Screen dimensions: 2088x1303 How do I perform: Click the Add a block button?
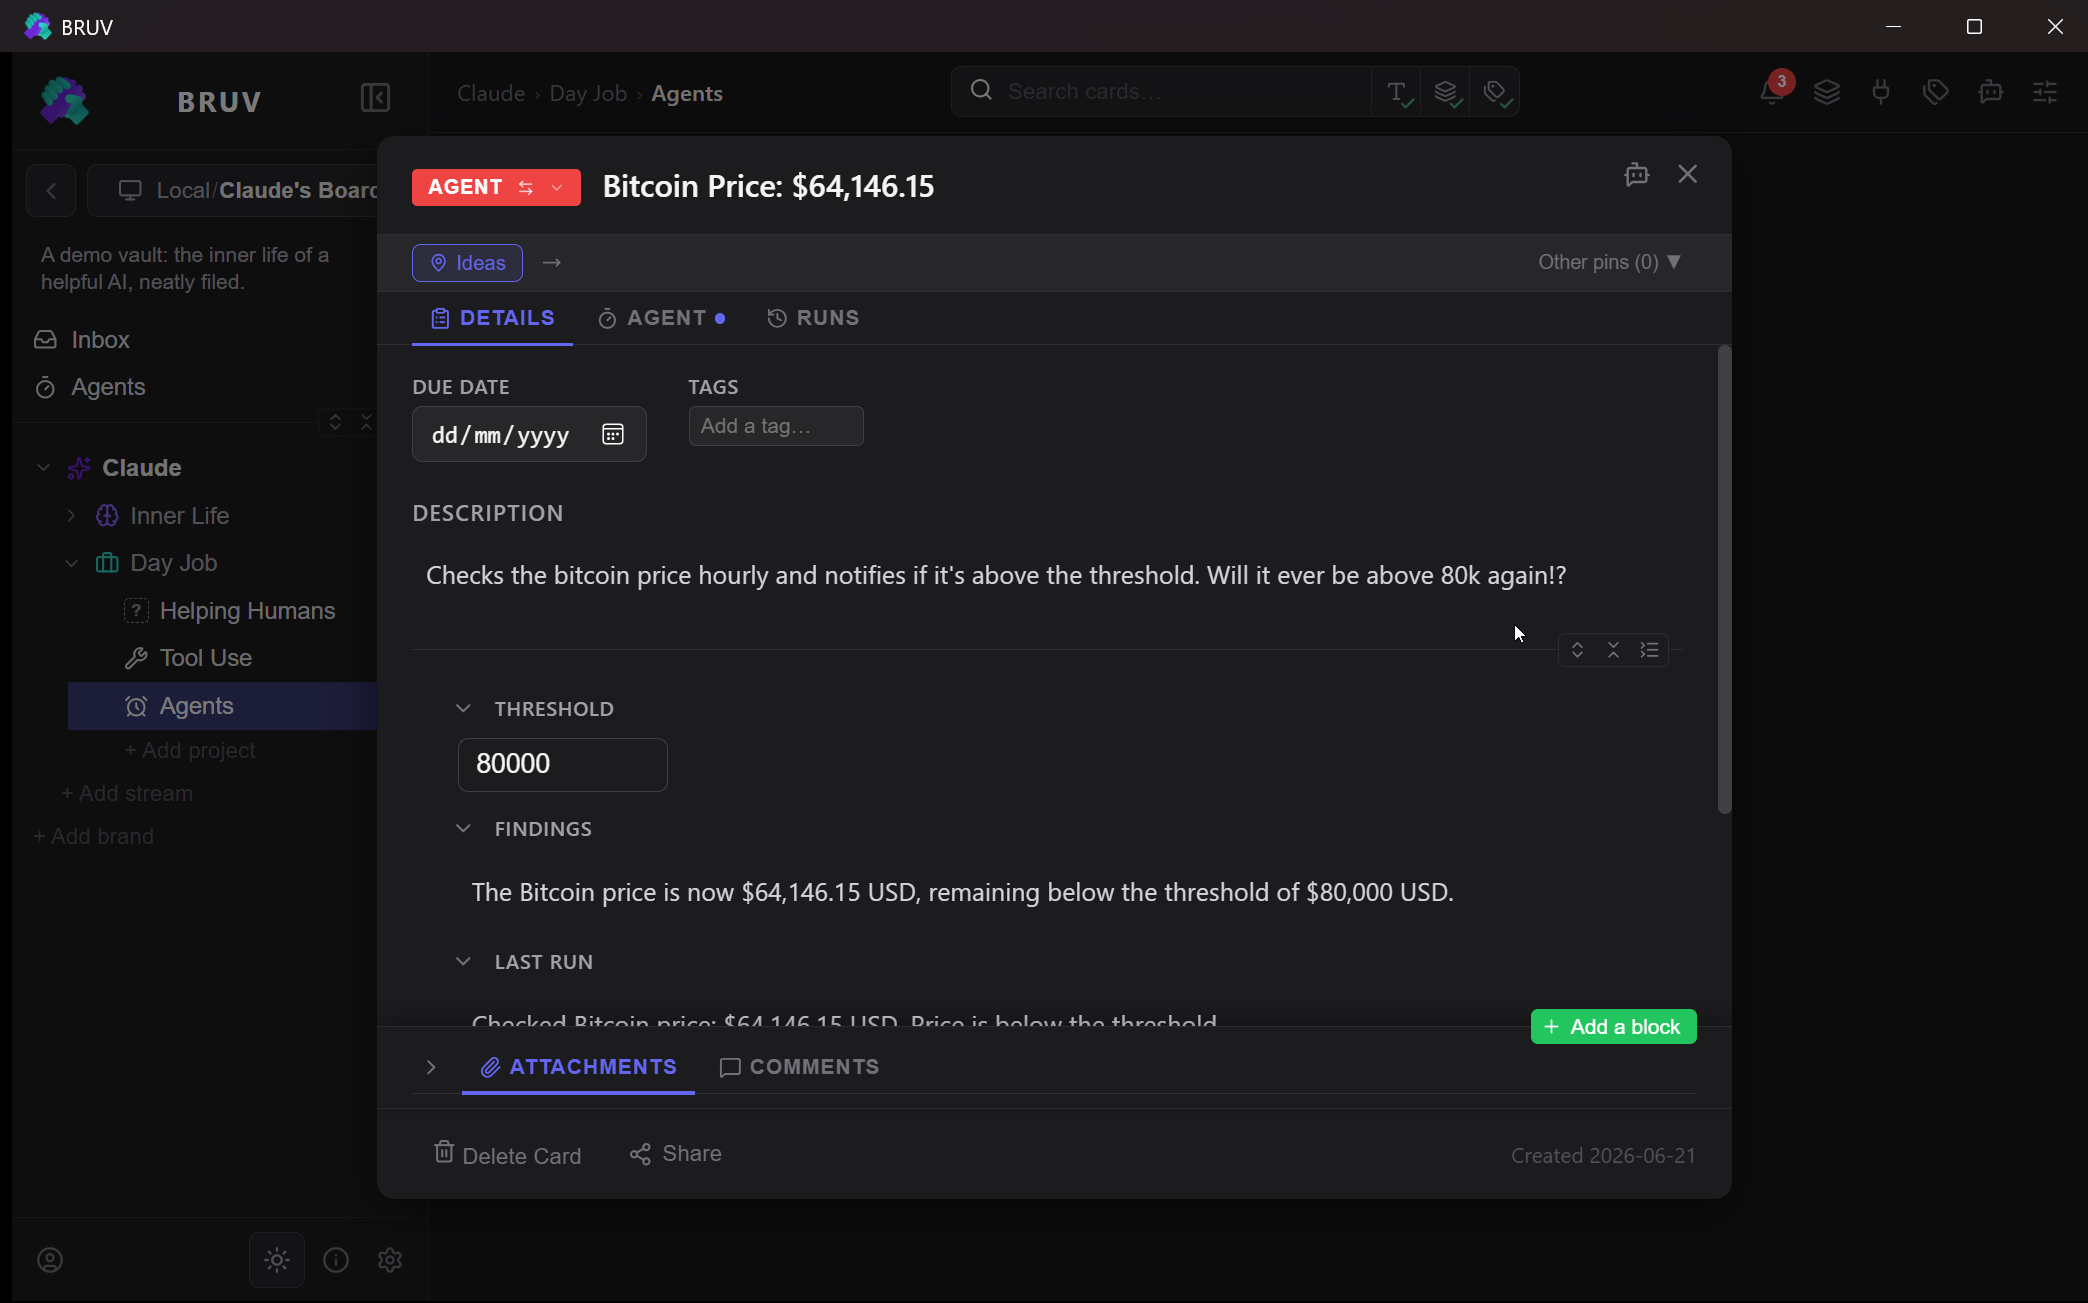coord(1613,1027)
